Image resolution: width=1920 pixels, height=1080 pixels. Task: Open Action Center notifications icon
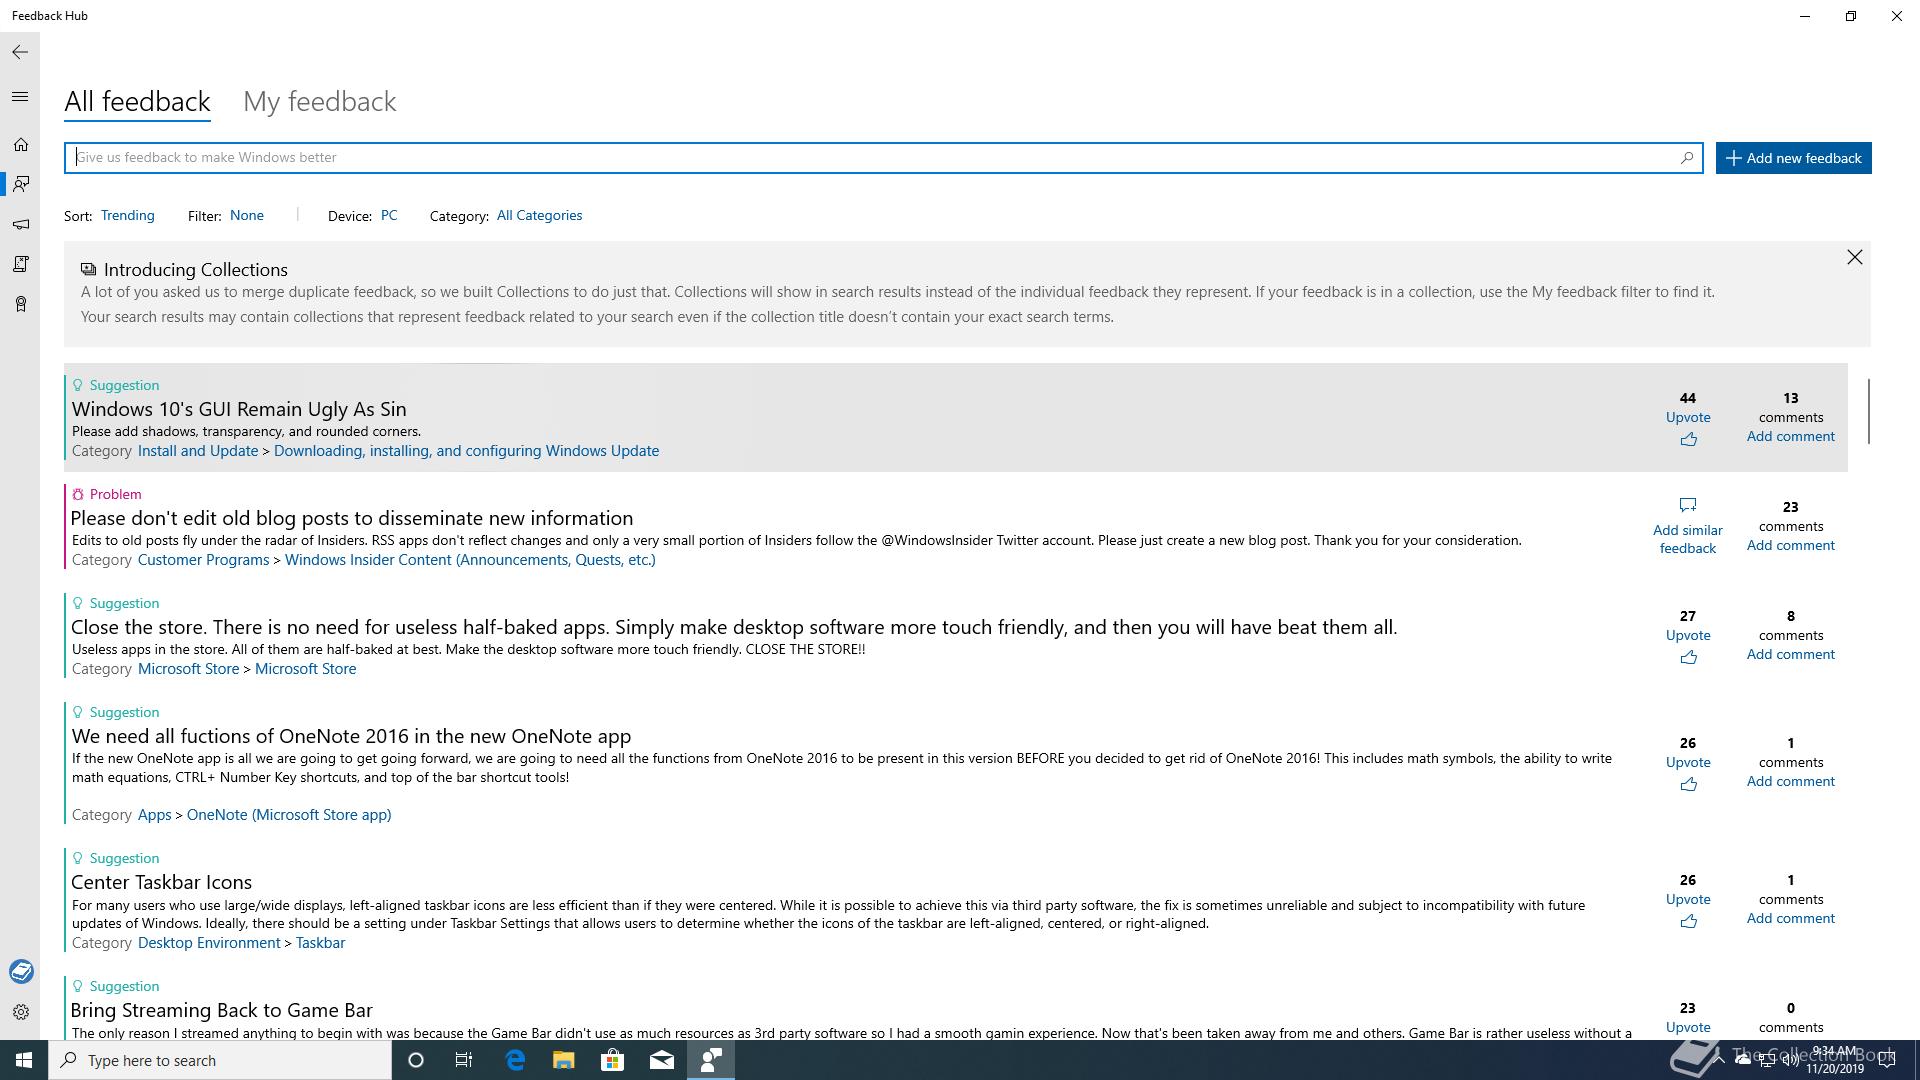pyautogui.click(x=1887, y=1060)
